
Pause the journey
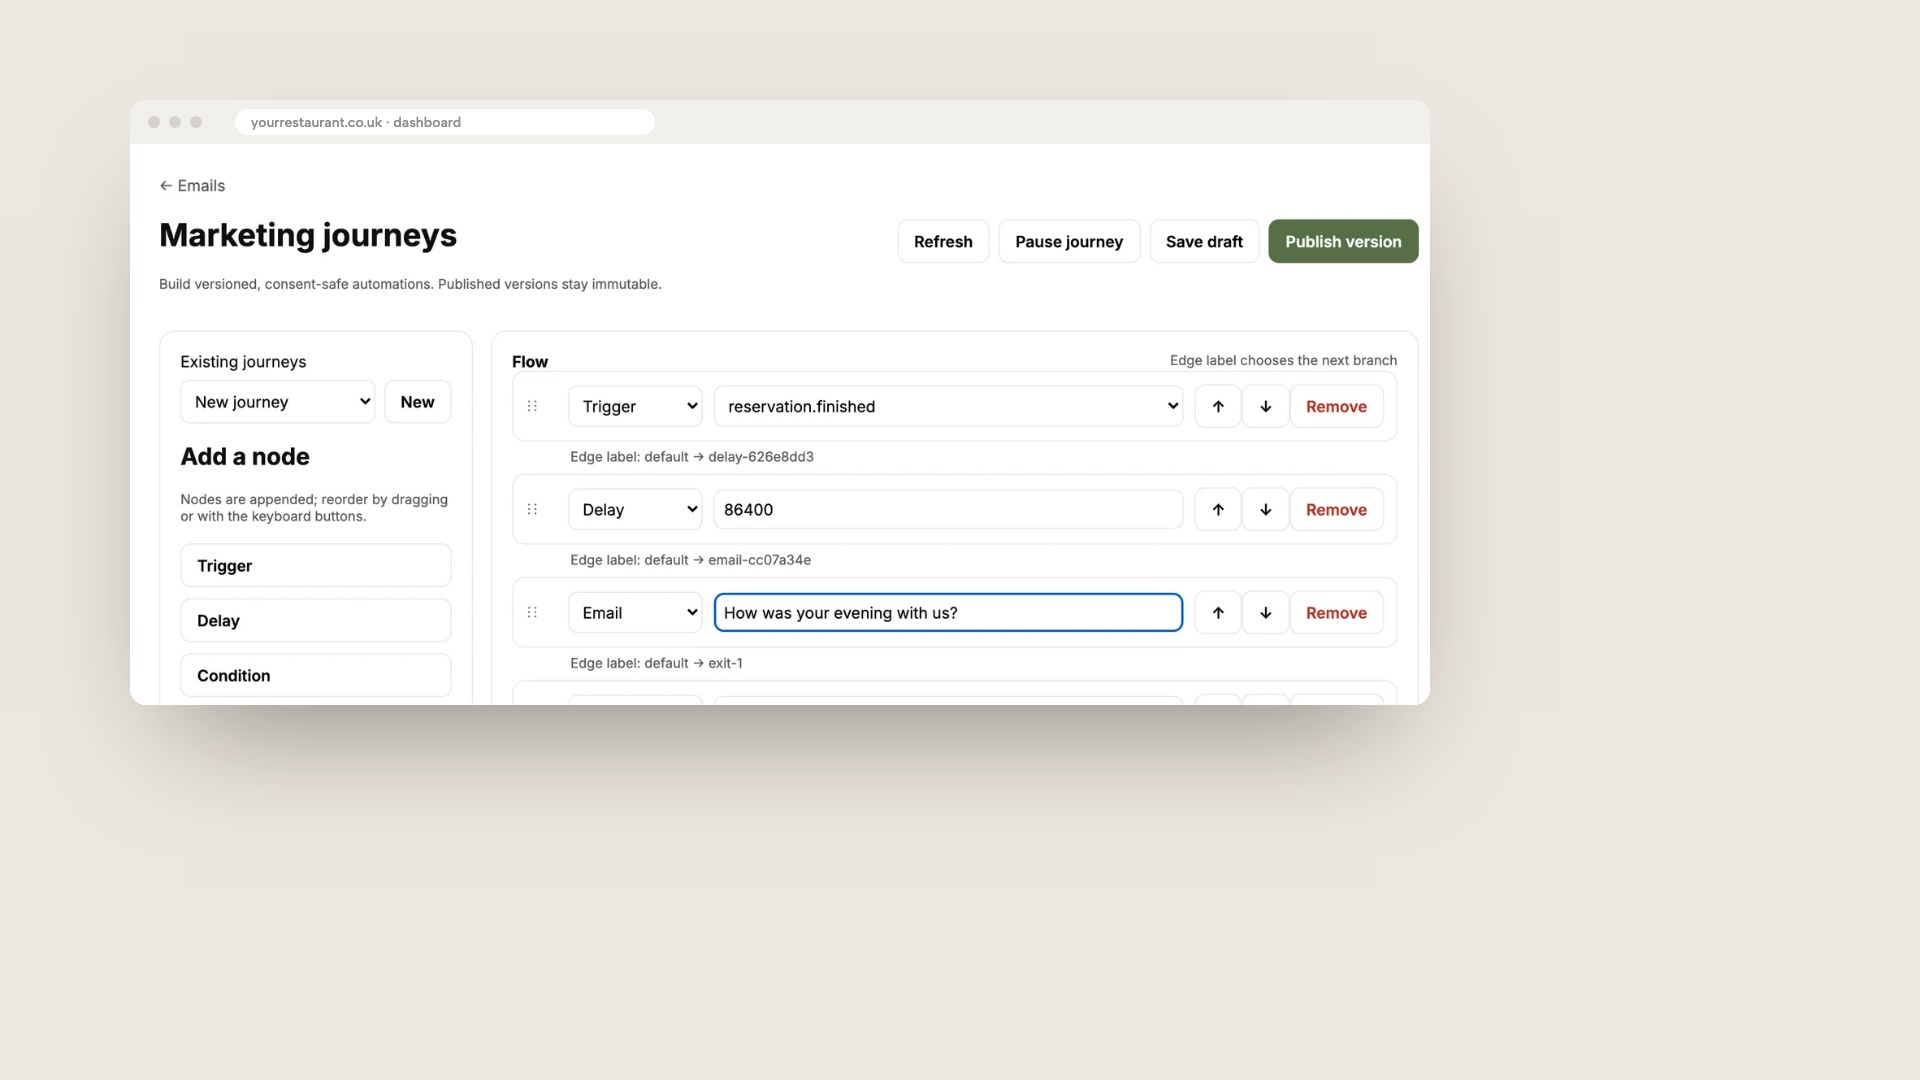(x=1069, y=241)
